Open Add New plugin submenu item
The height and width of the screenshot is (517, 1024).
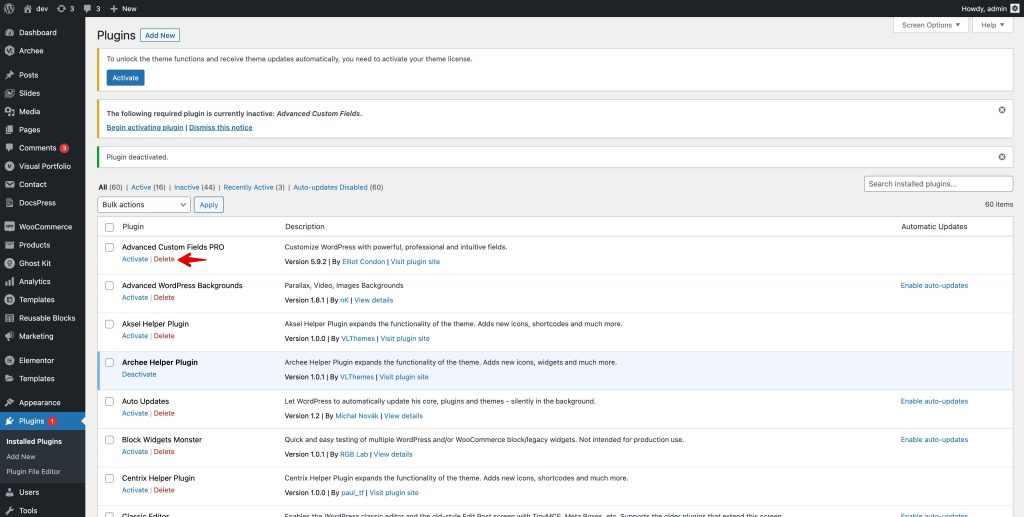21,457
